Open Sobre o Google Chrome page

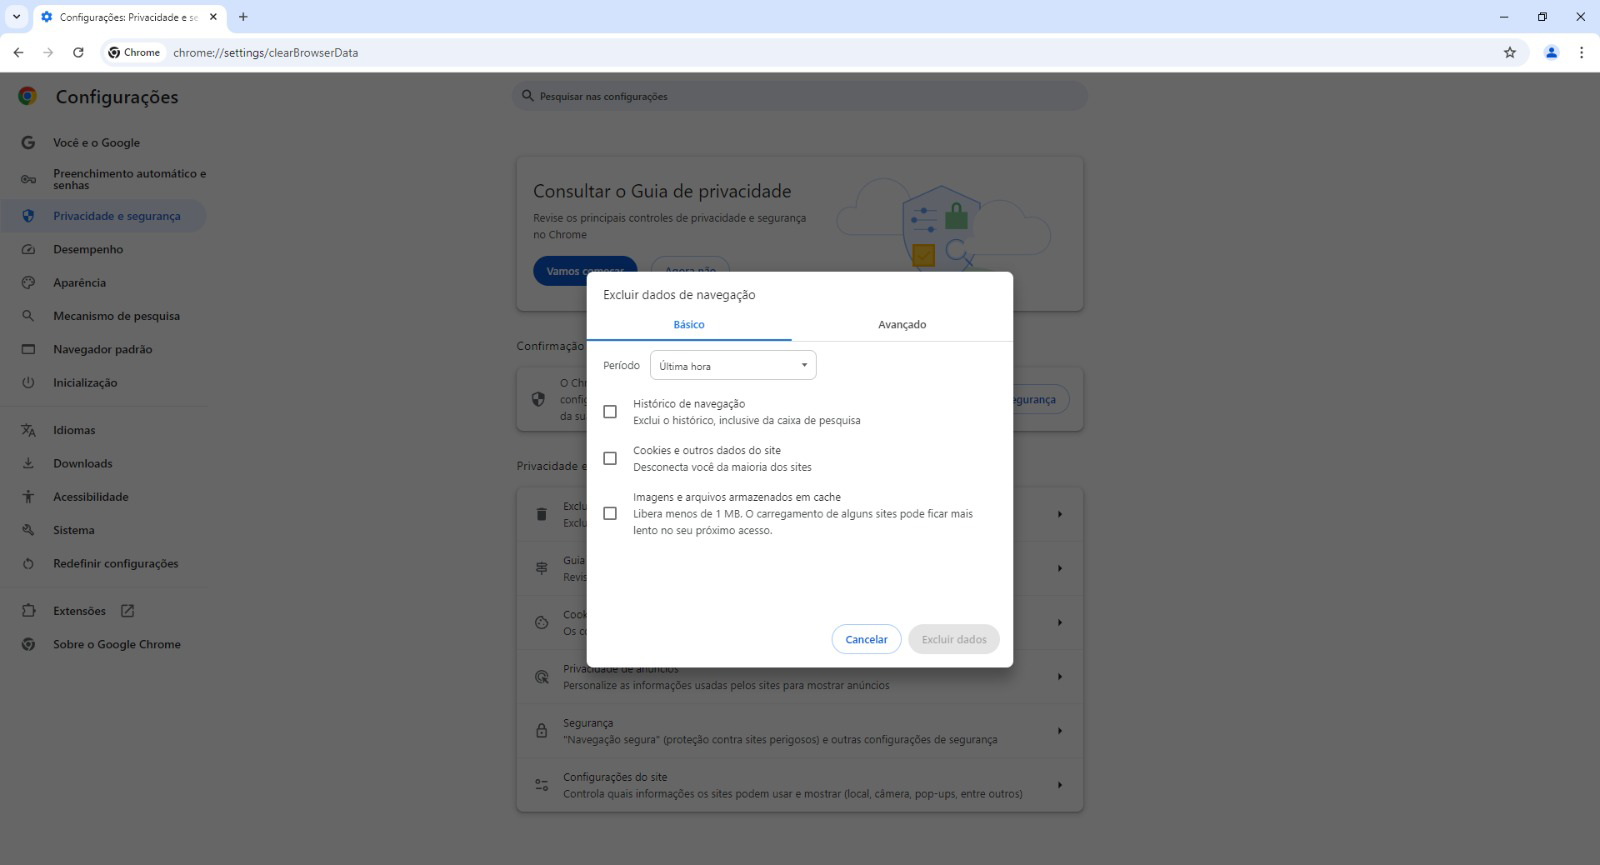tap(117, 644)
